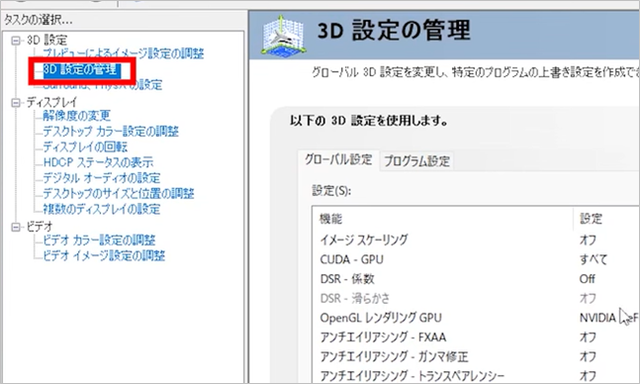The image size is (640, 384).
Task: Click the すべて value for CUDA - GPU
Action: tap(593, 259)
